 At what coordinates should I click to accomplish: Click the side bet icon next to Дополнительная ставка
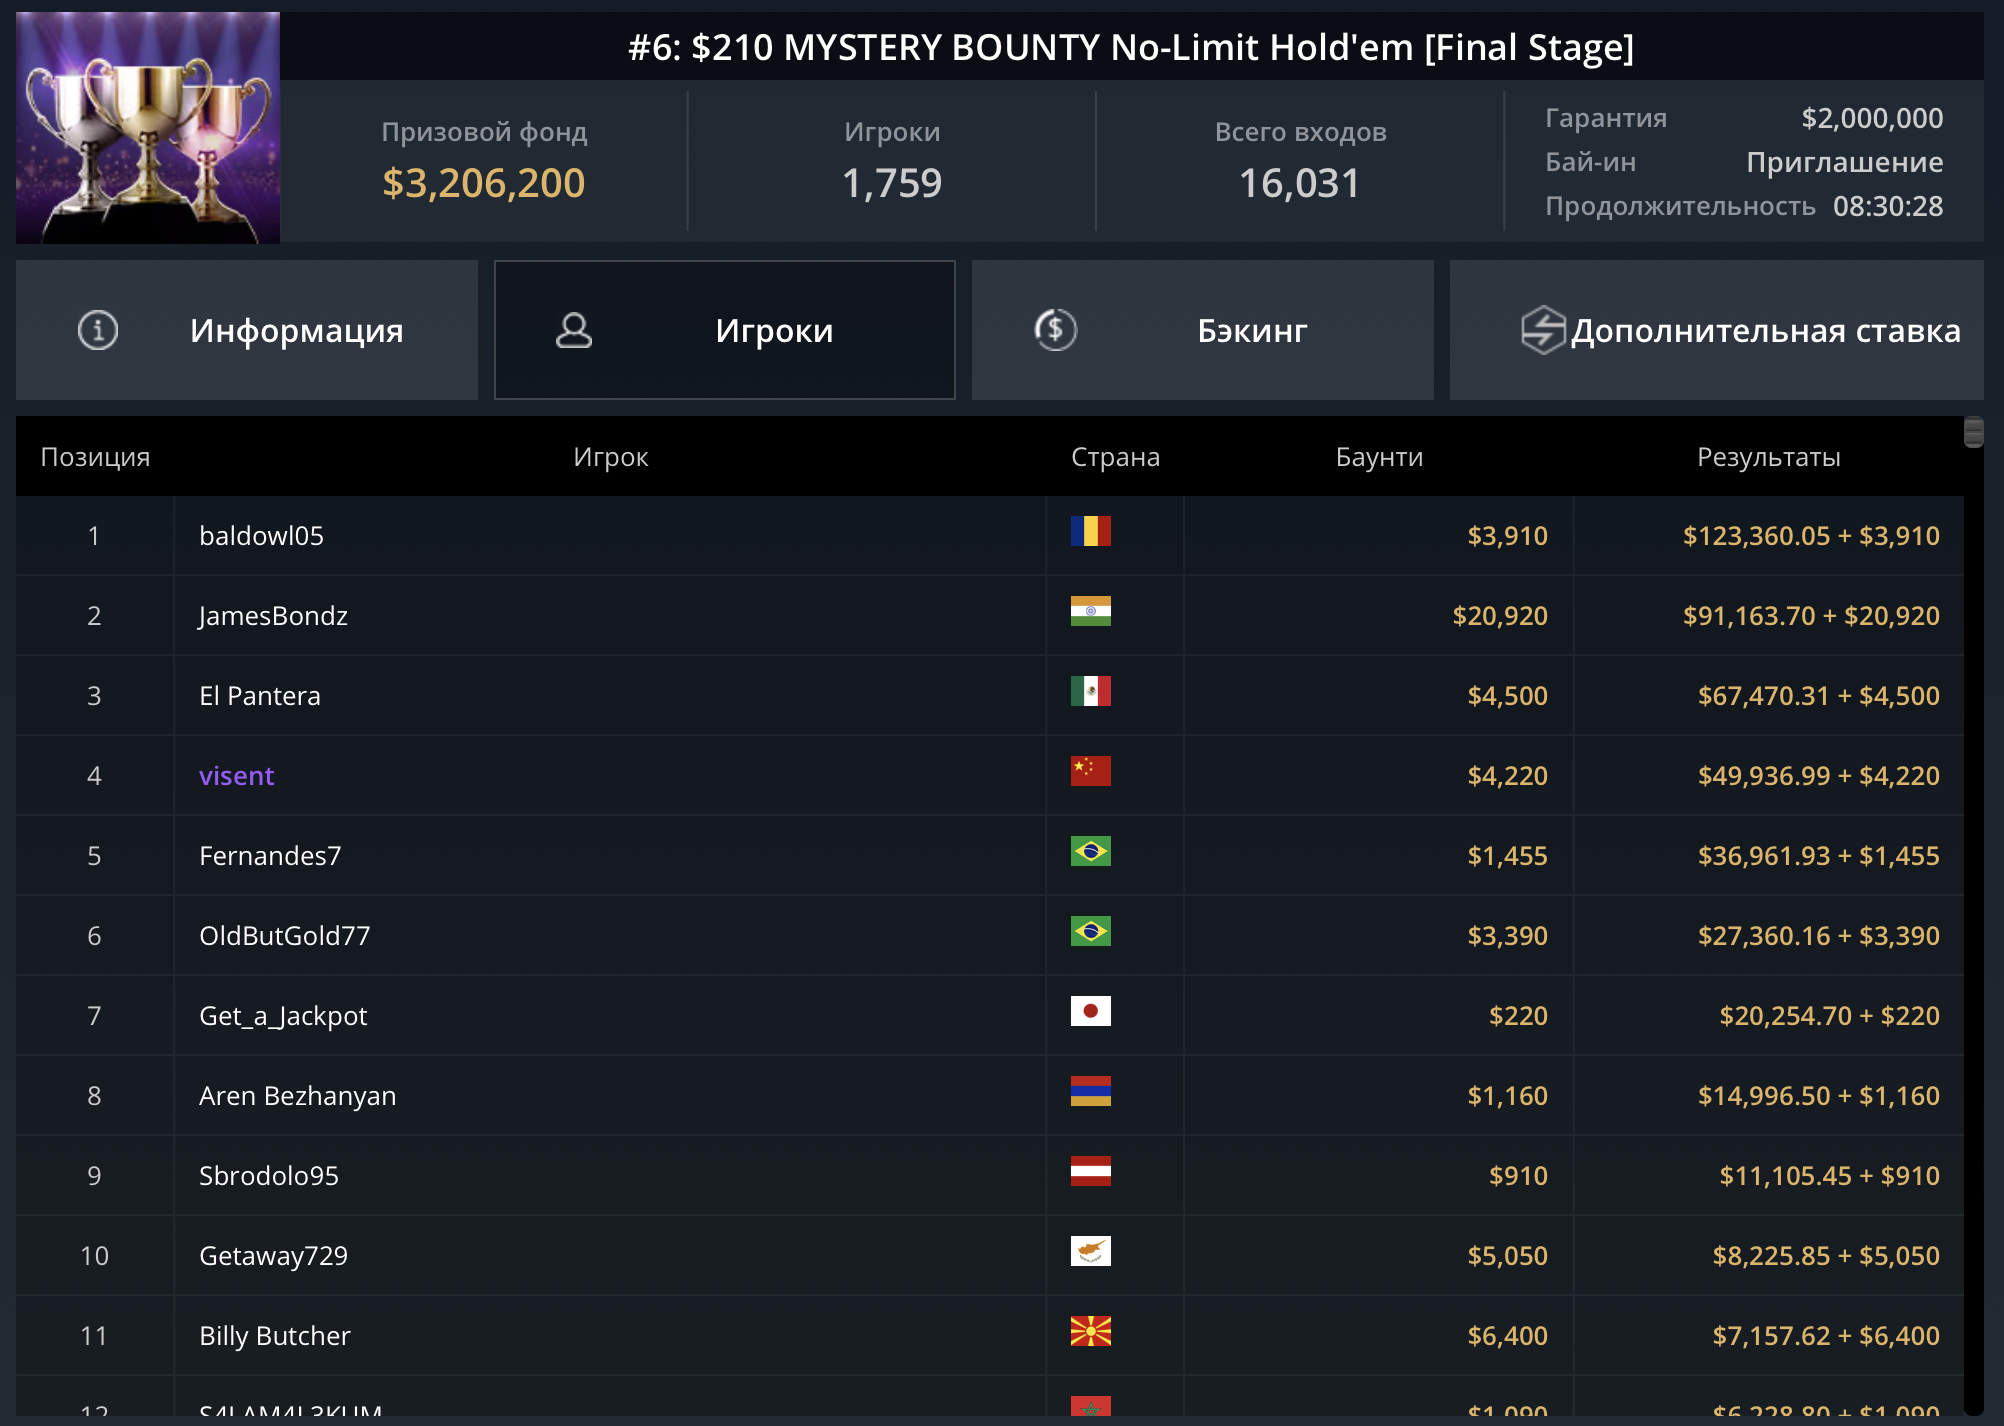pyautogui.click(x=1542, y=330)
